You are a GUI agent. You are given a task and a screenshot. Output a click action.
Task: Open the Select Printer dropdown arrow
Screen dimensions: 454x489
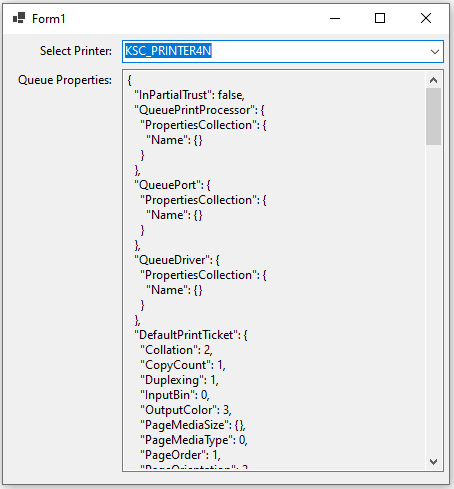click(434, 52)
